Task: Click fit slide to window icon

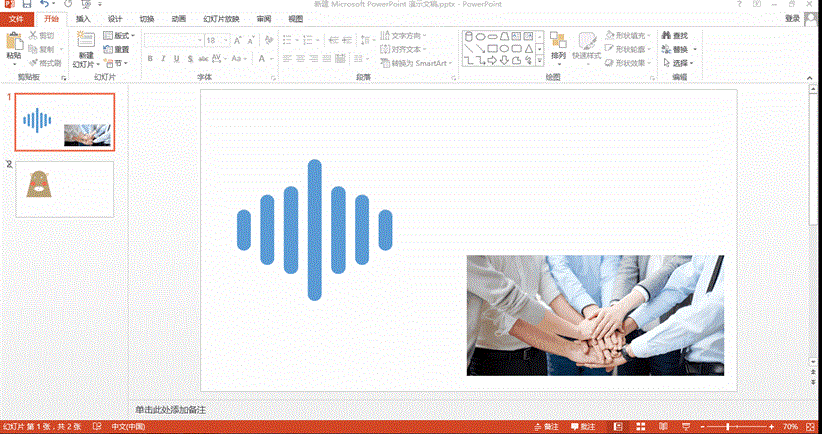Action: point(812,427)
